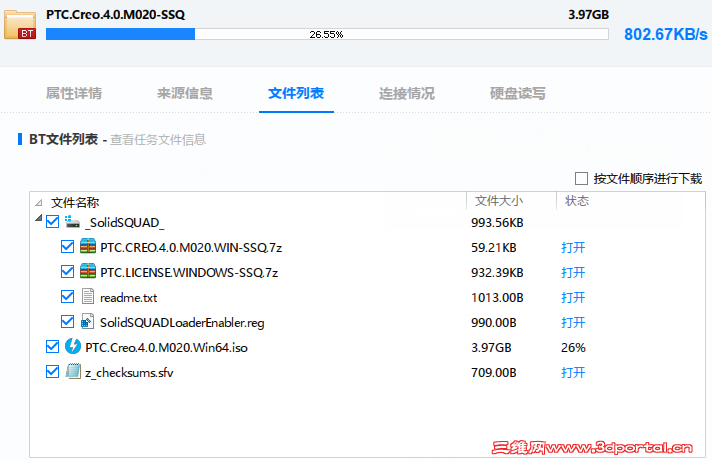Image resolution: width=712 pixels, height=461 pixels.
Task: Click the 932.39KB size value
Action: click(x=497, y=273)
